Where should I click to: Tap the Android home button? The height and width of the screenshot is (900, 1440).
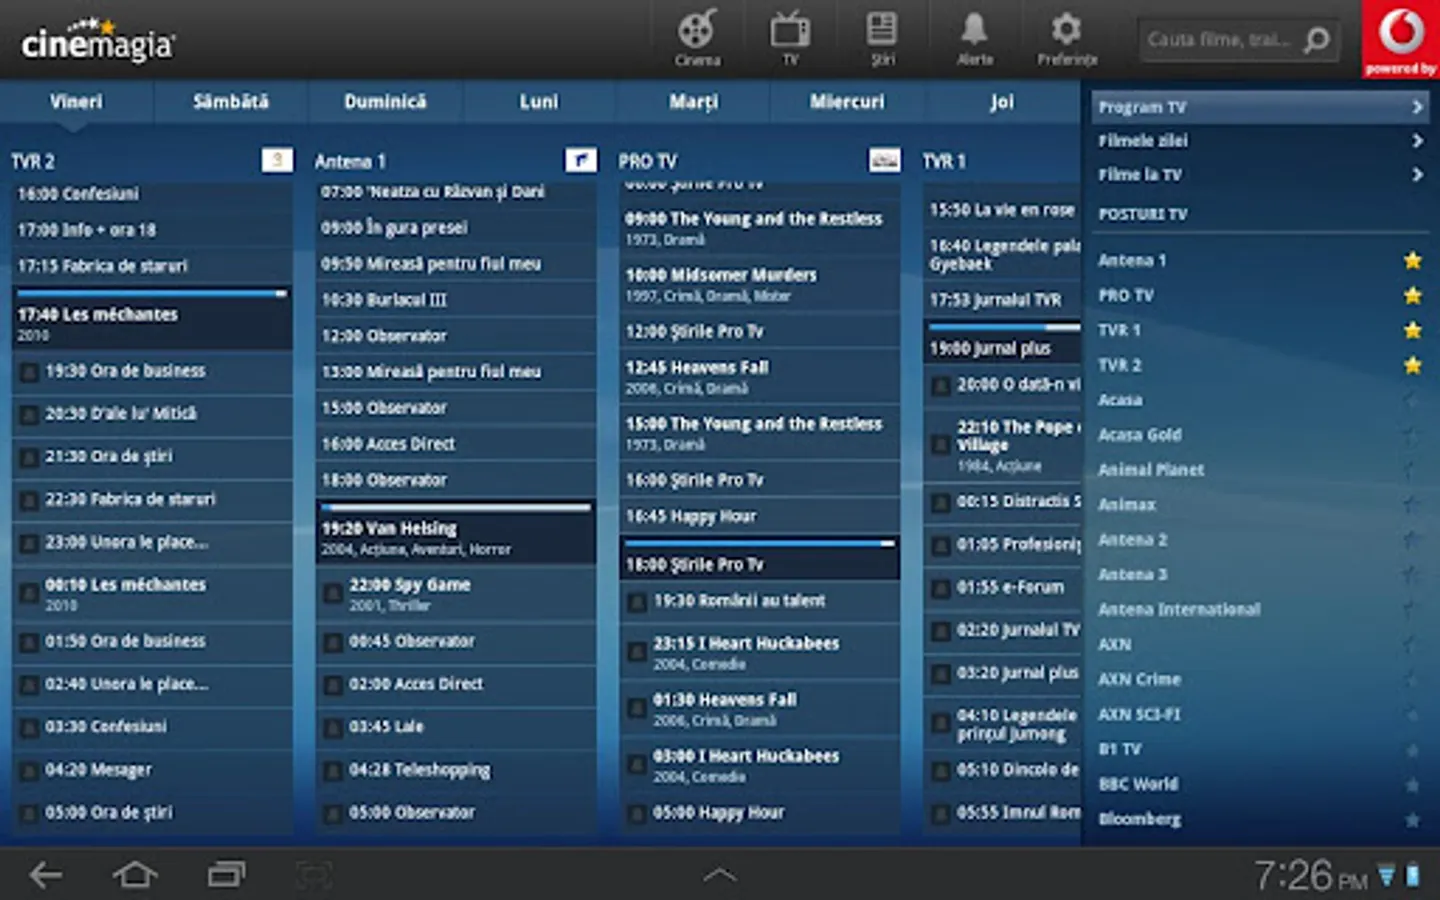pos(135,875)
